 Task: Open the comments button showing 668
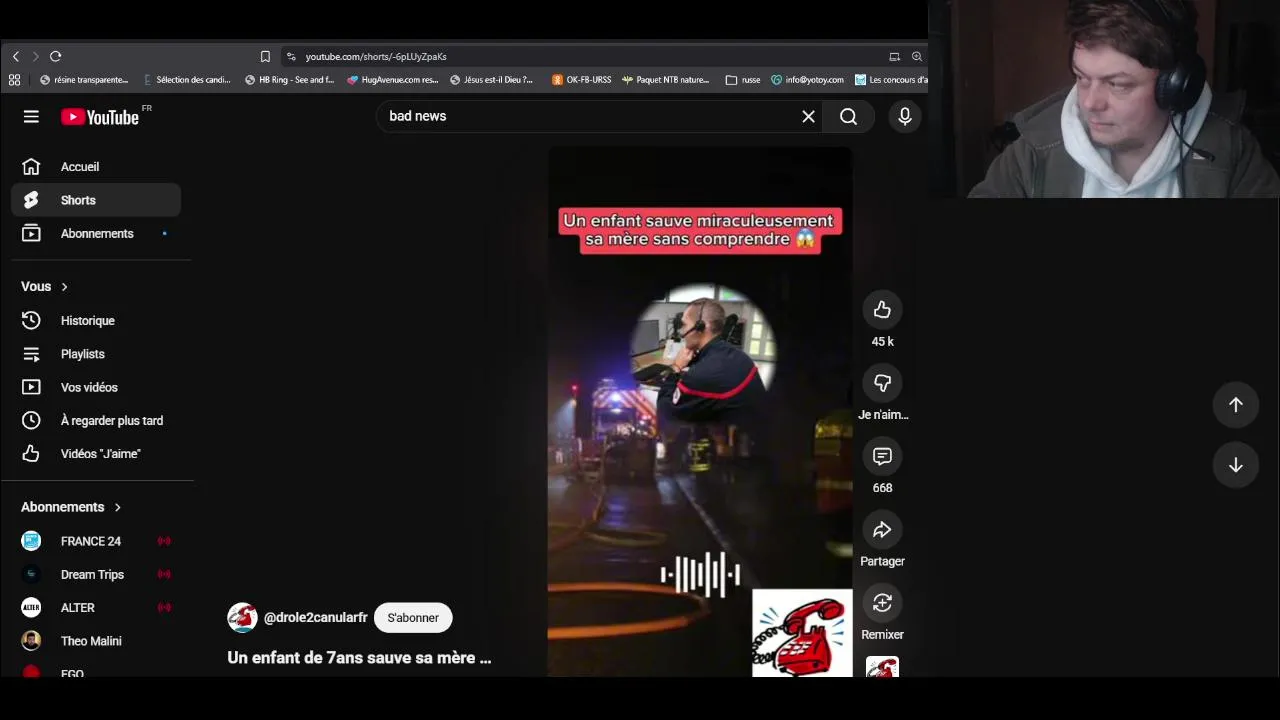click(x=882, y=456)
